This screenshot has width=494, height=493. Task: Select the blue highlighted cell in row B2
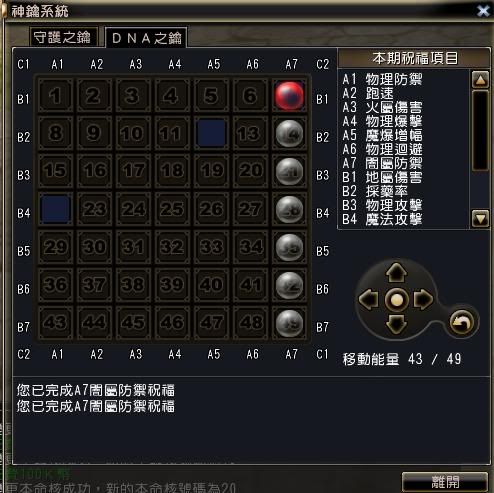click(x=211, y=133)
